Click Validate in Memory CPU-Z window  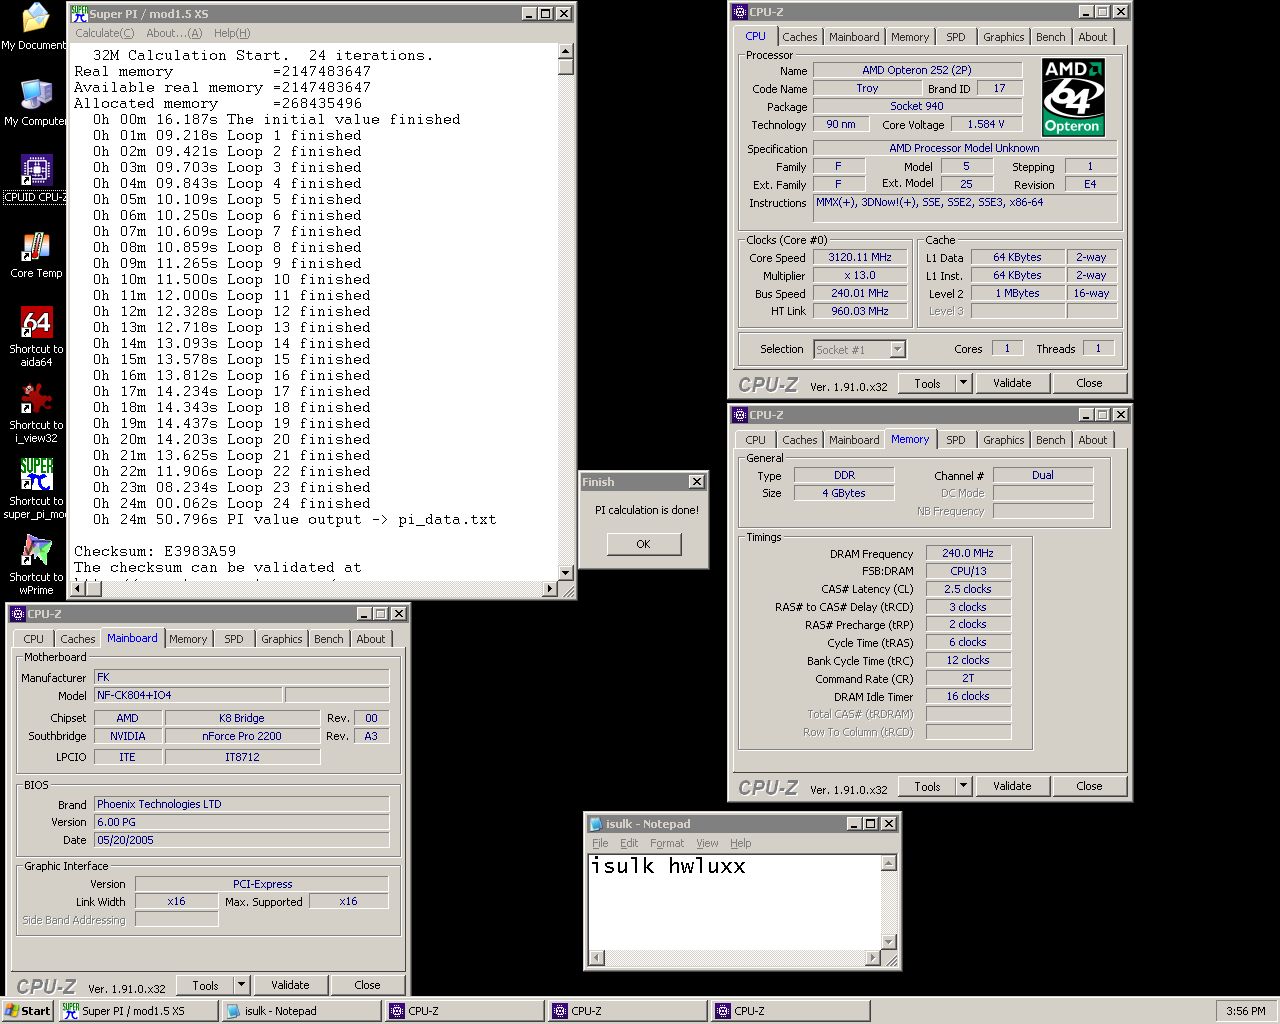[x=1012, y=786]
